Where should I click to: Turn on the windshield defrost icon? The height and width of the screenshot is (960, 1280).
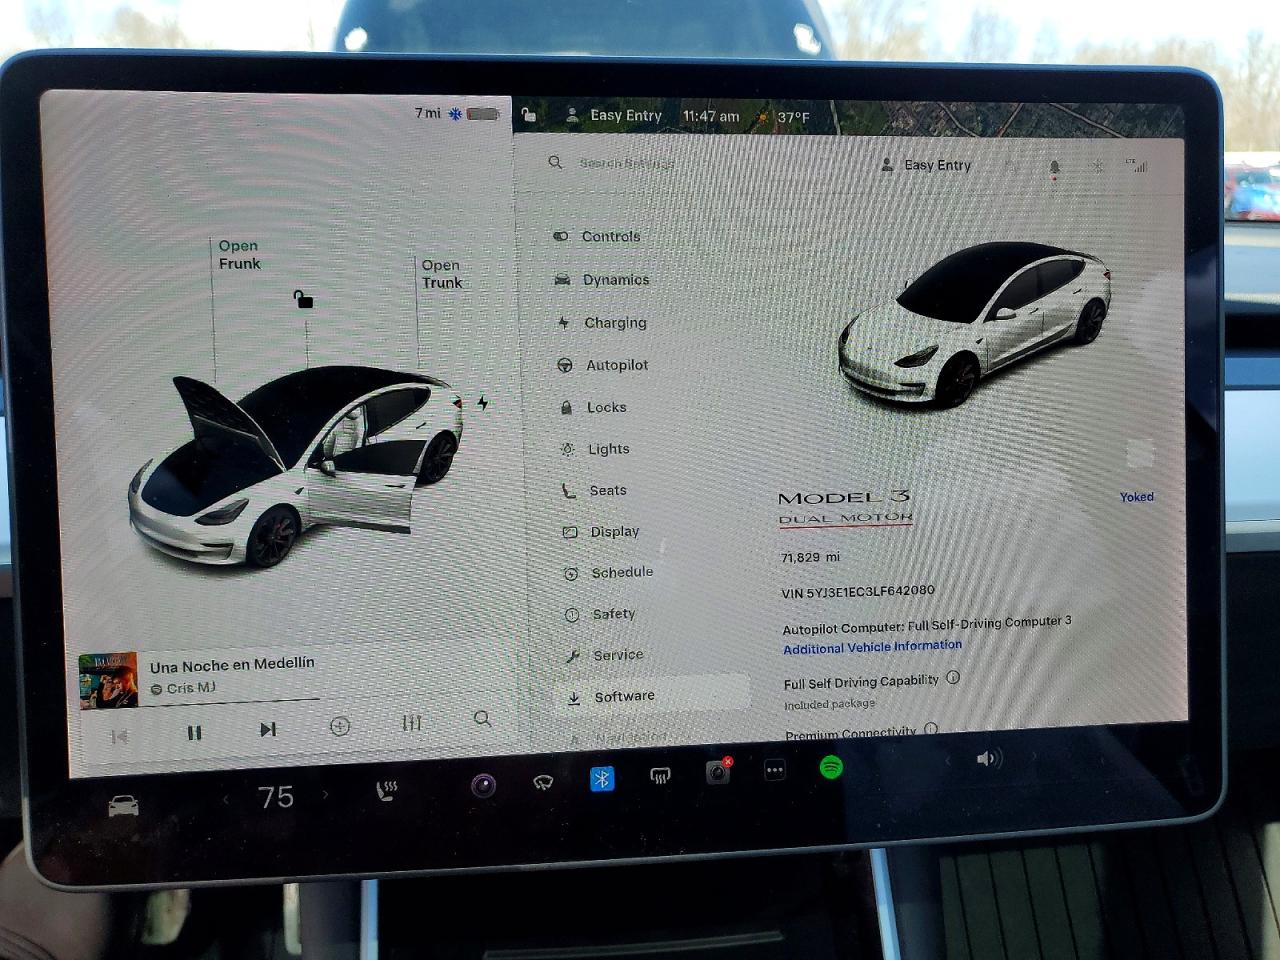[660, 775]
